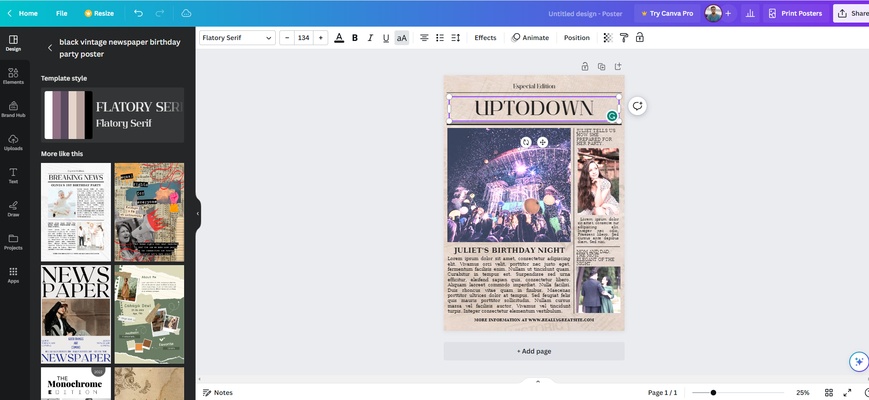Open the File menu

[62, 13]
